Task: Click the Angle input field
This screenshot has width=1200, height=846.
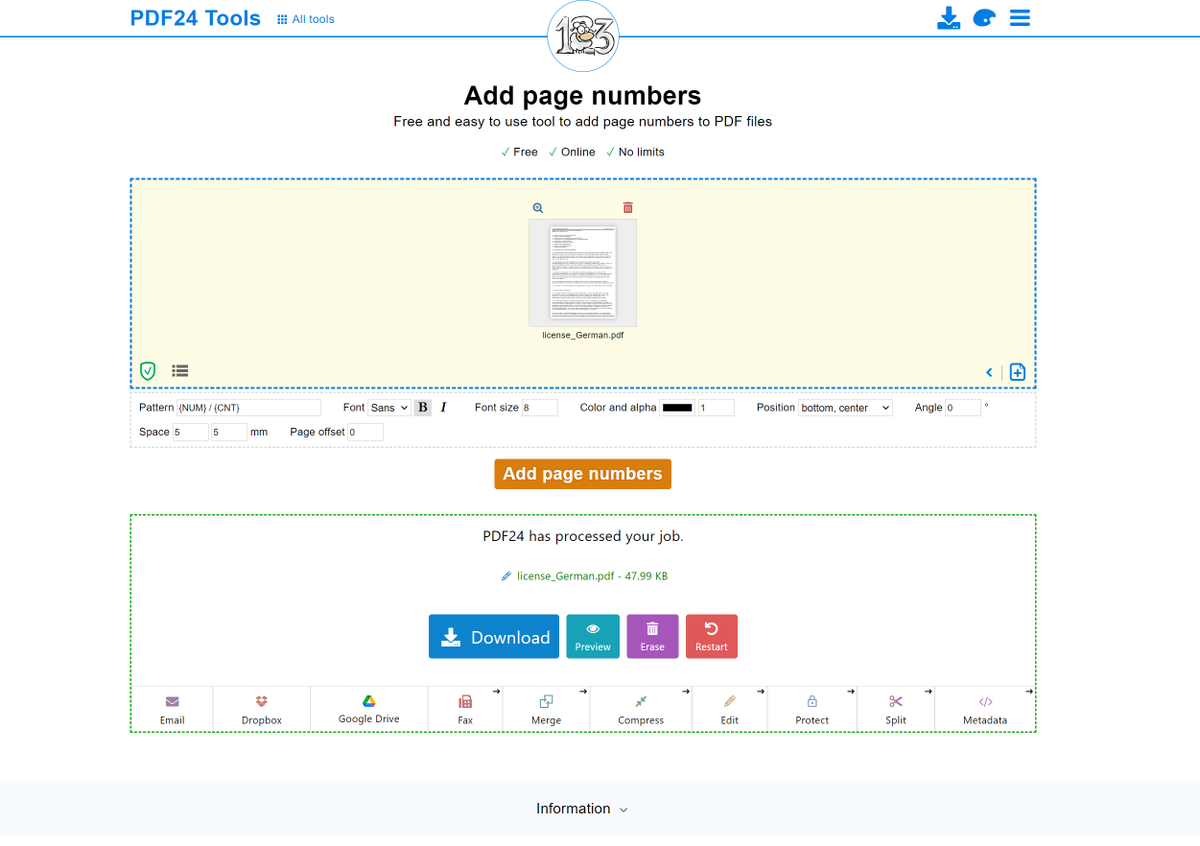Action: (963, 408)
